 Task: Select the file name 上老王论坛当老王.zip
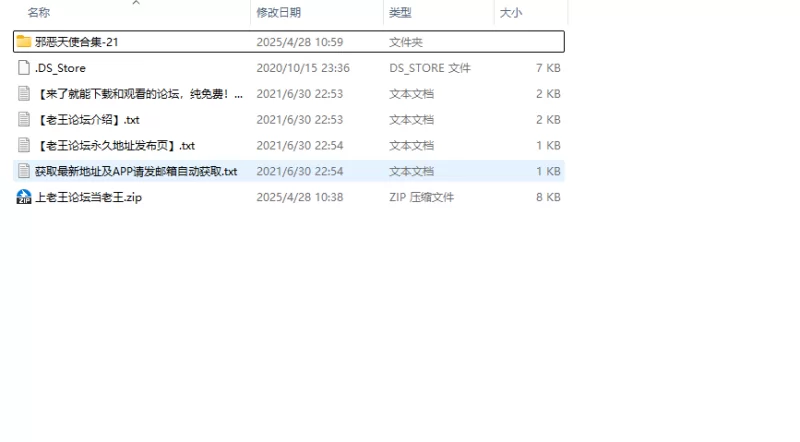[x=88, y=197]
